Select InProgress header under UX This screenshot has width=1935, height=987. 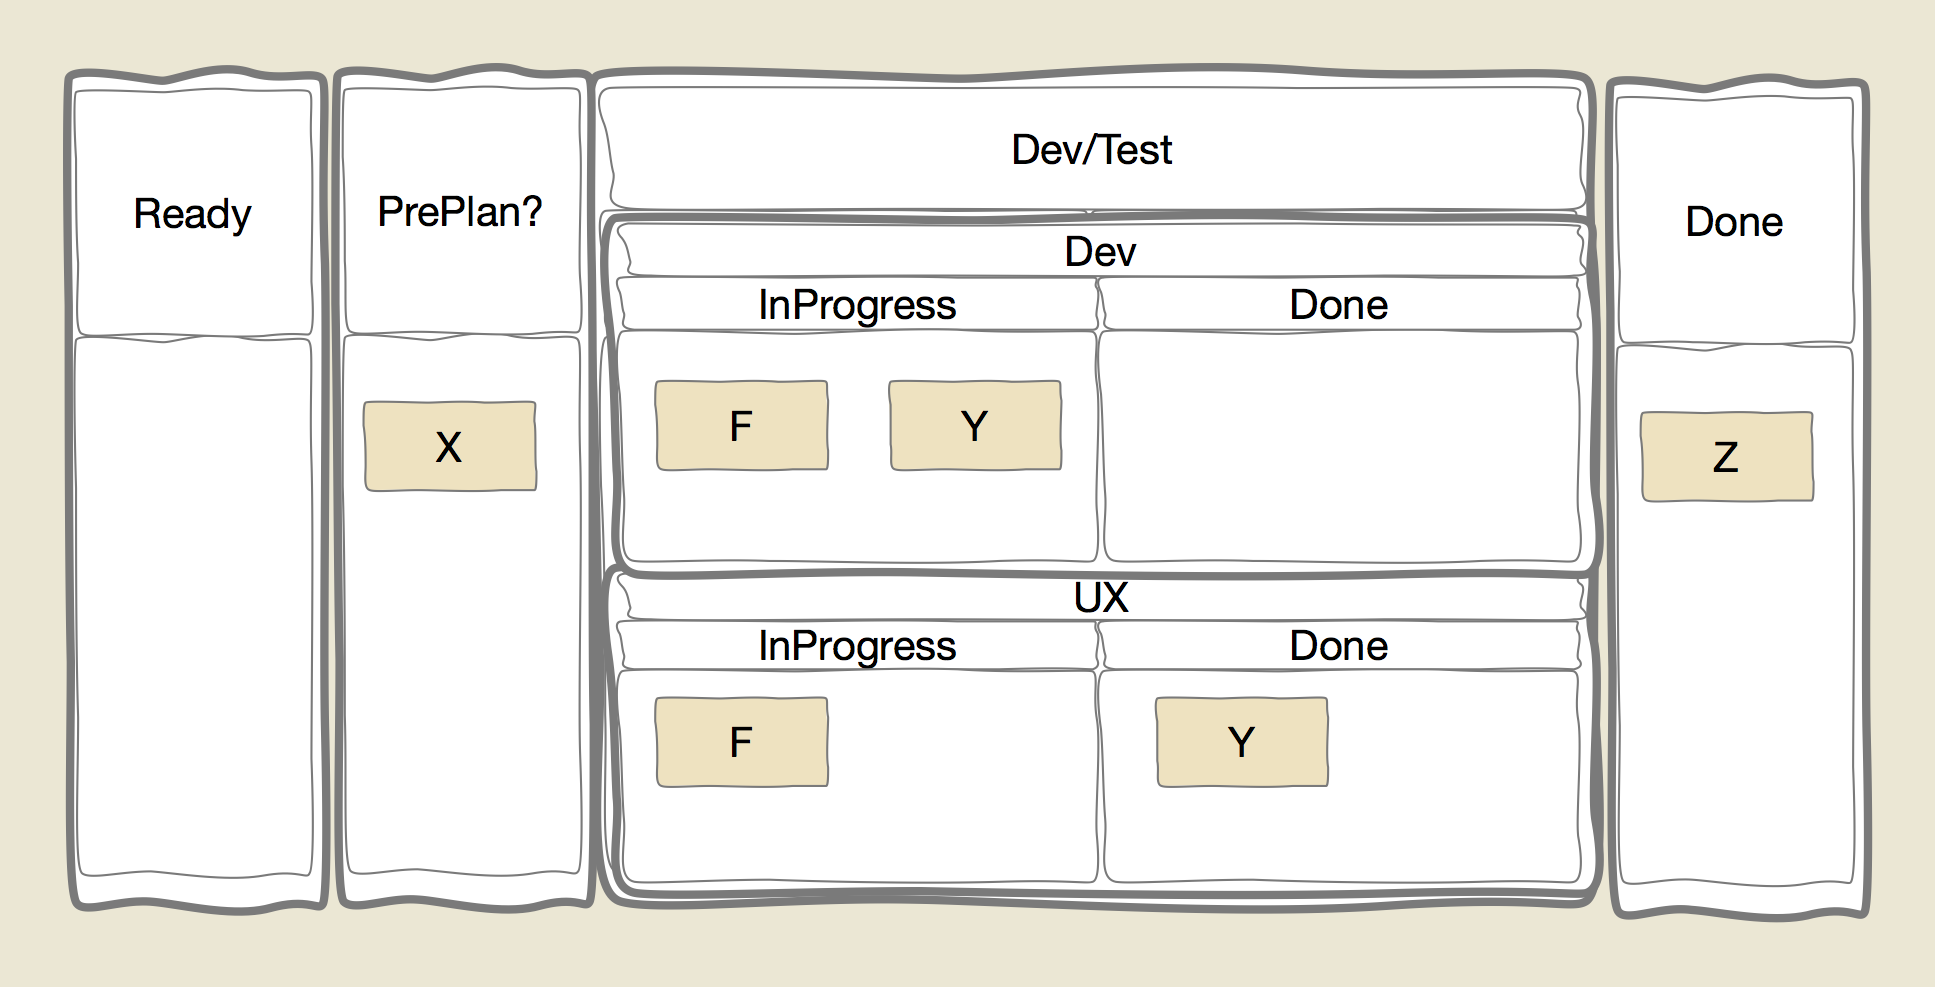(858, 645)
